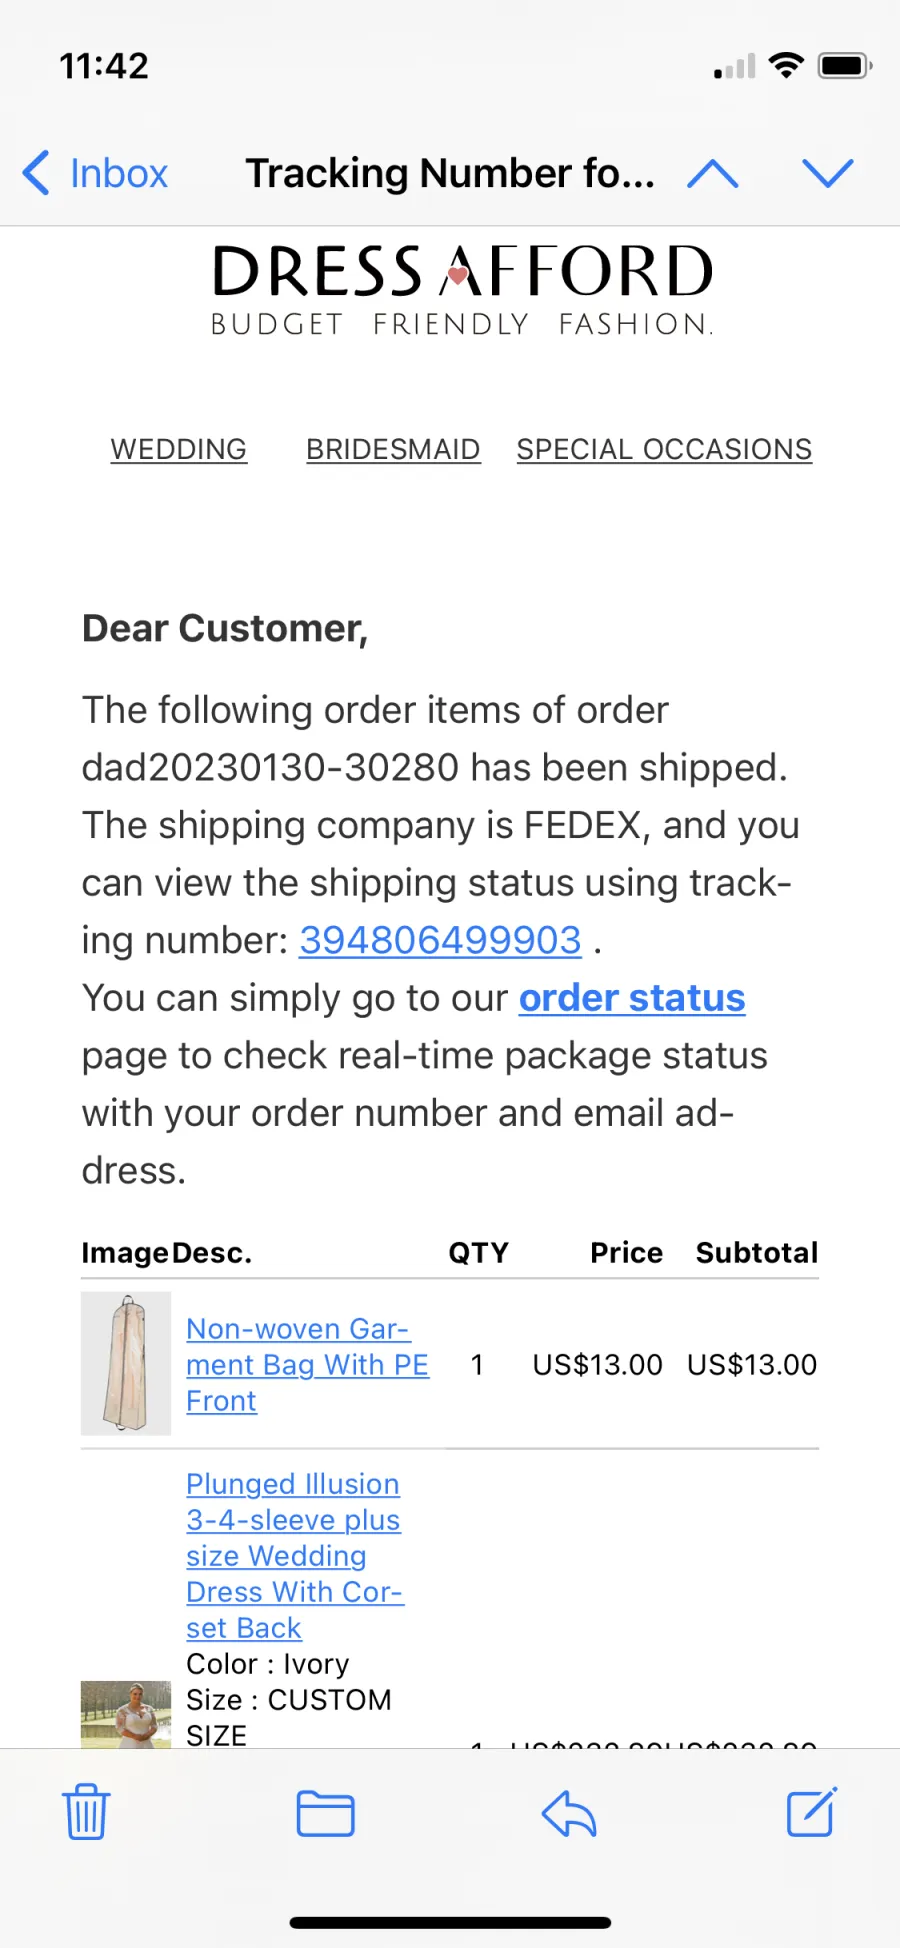This screenshot has width=900, height=1948.
Task: Open Non-woven Garment Bag With PE Front link
Action: (307, 1365)
